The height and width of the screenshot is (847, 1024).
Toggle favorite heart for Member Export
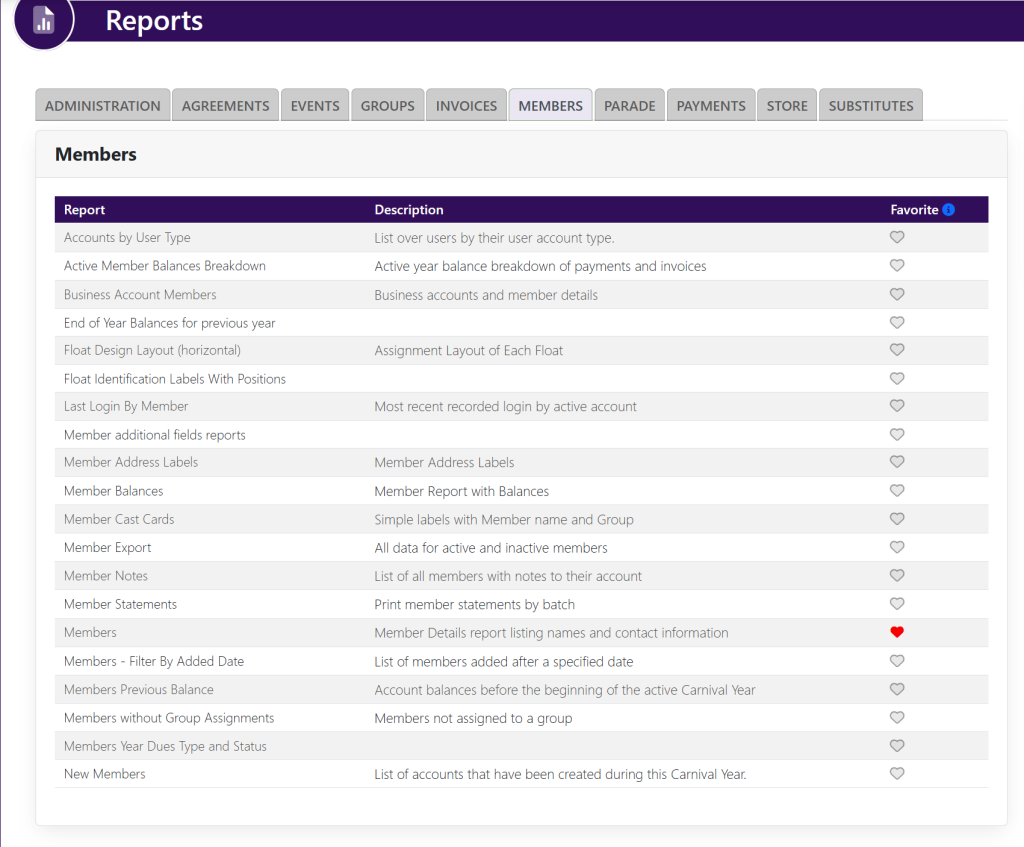click(897, 548)
